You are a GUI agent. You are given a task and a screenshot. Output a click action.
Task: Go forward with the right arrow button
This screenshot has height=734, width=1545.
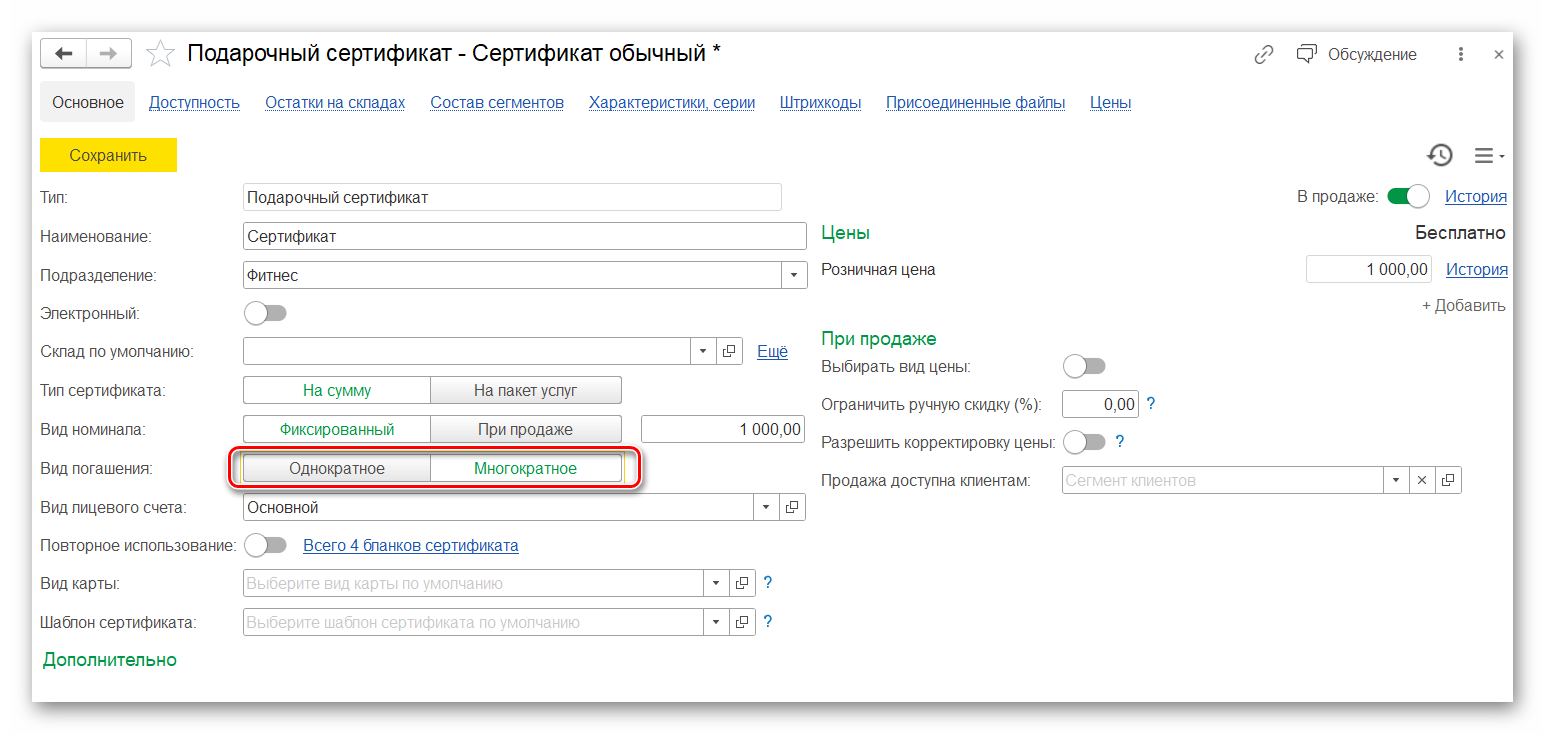(109, 53)
